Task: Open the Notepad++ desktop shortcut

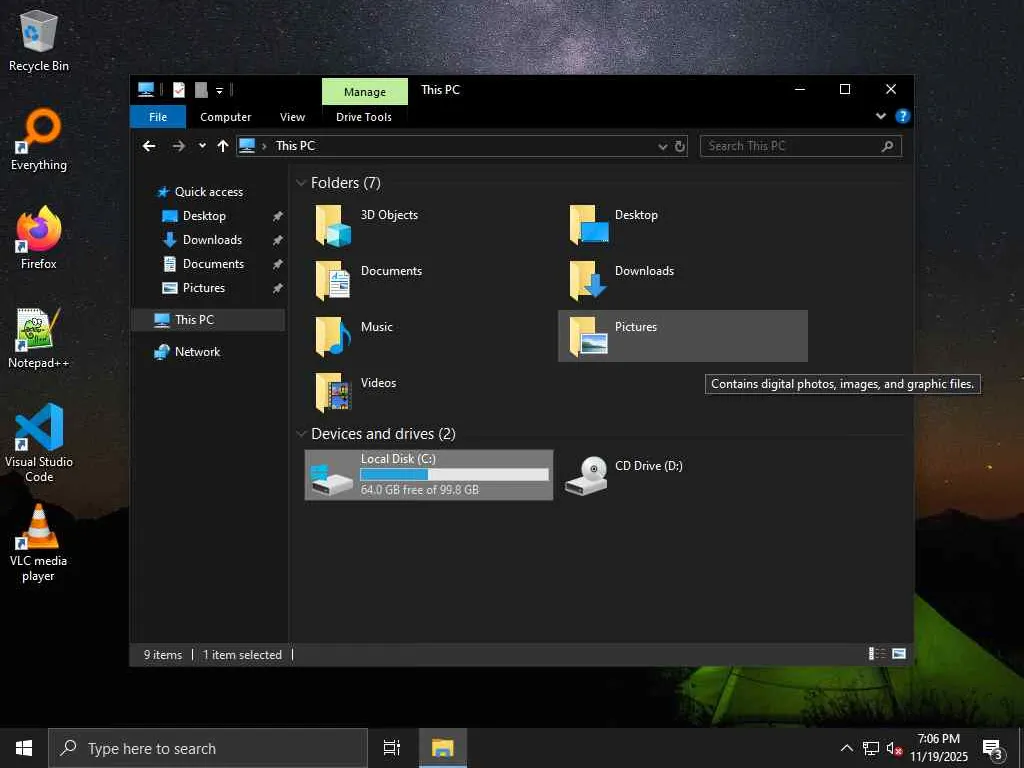Action: tap(39, 338)
